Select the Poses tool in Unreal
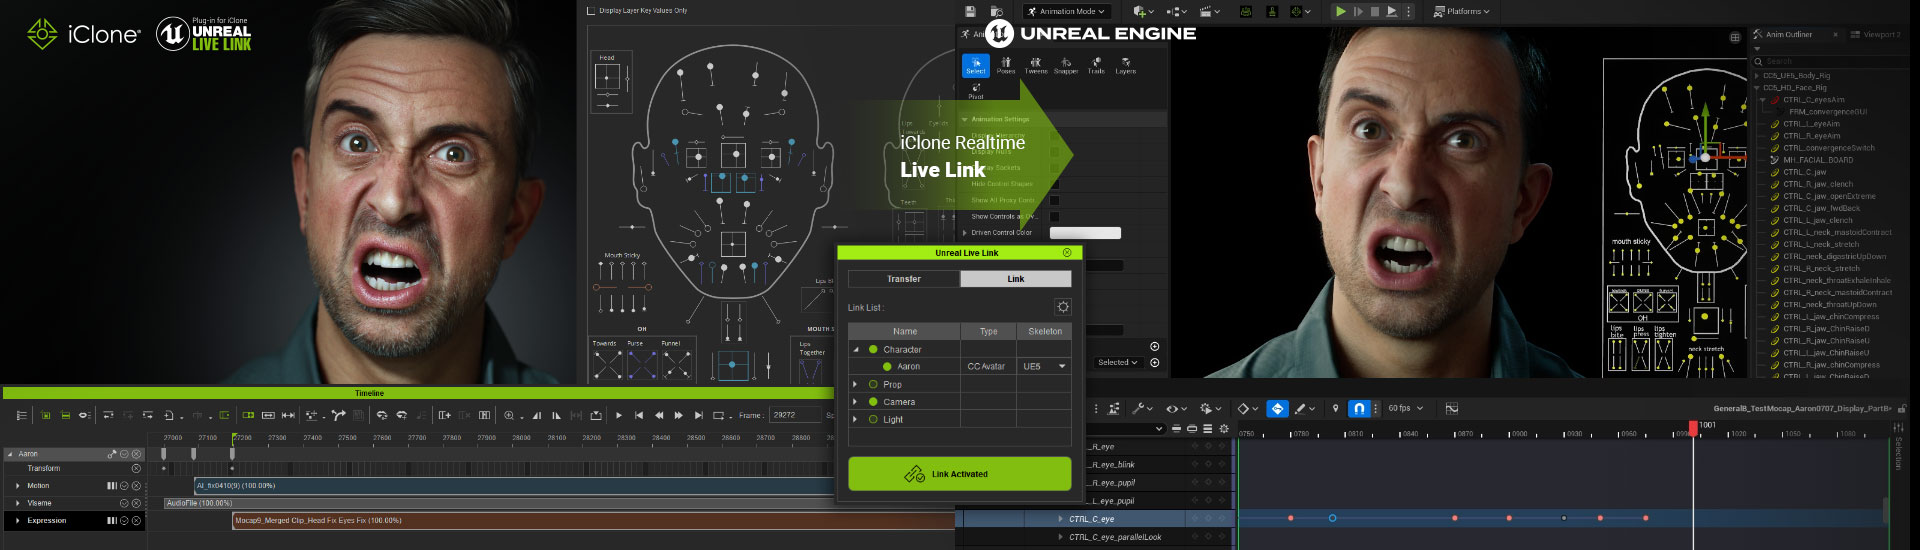The image size is (1920, 550). pos(1006,65)
